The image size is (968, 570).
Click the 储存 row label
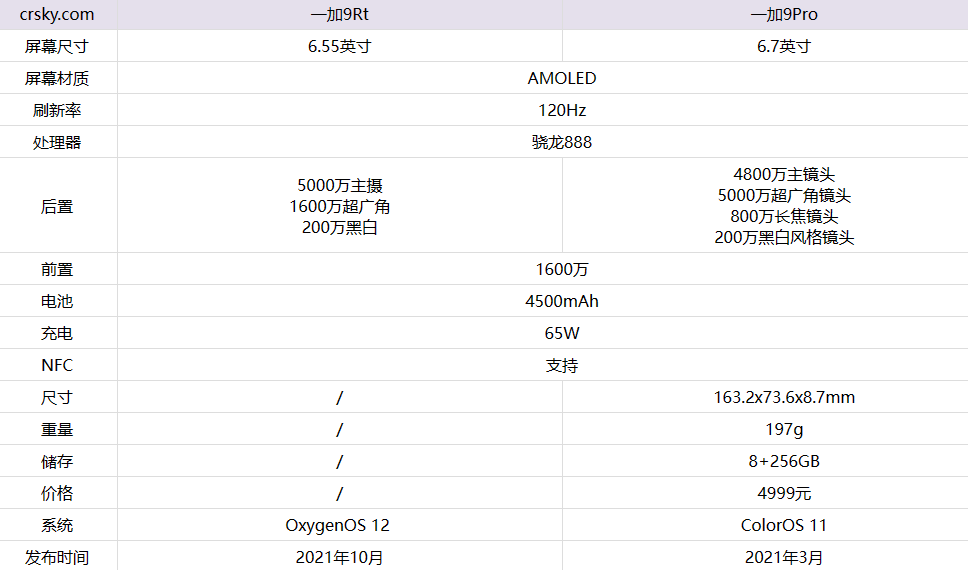coord(57,462)
